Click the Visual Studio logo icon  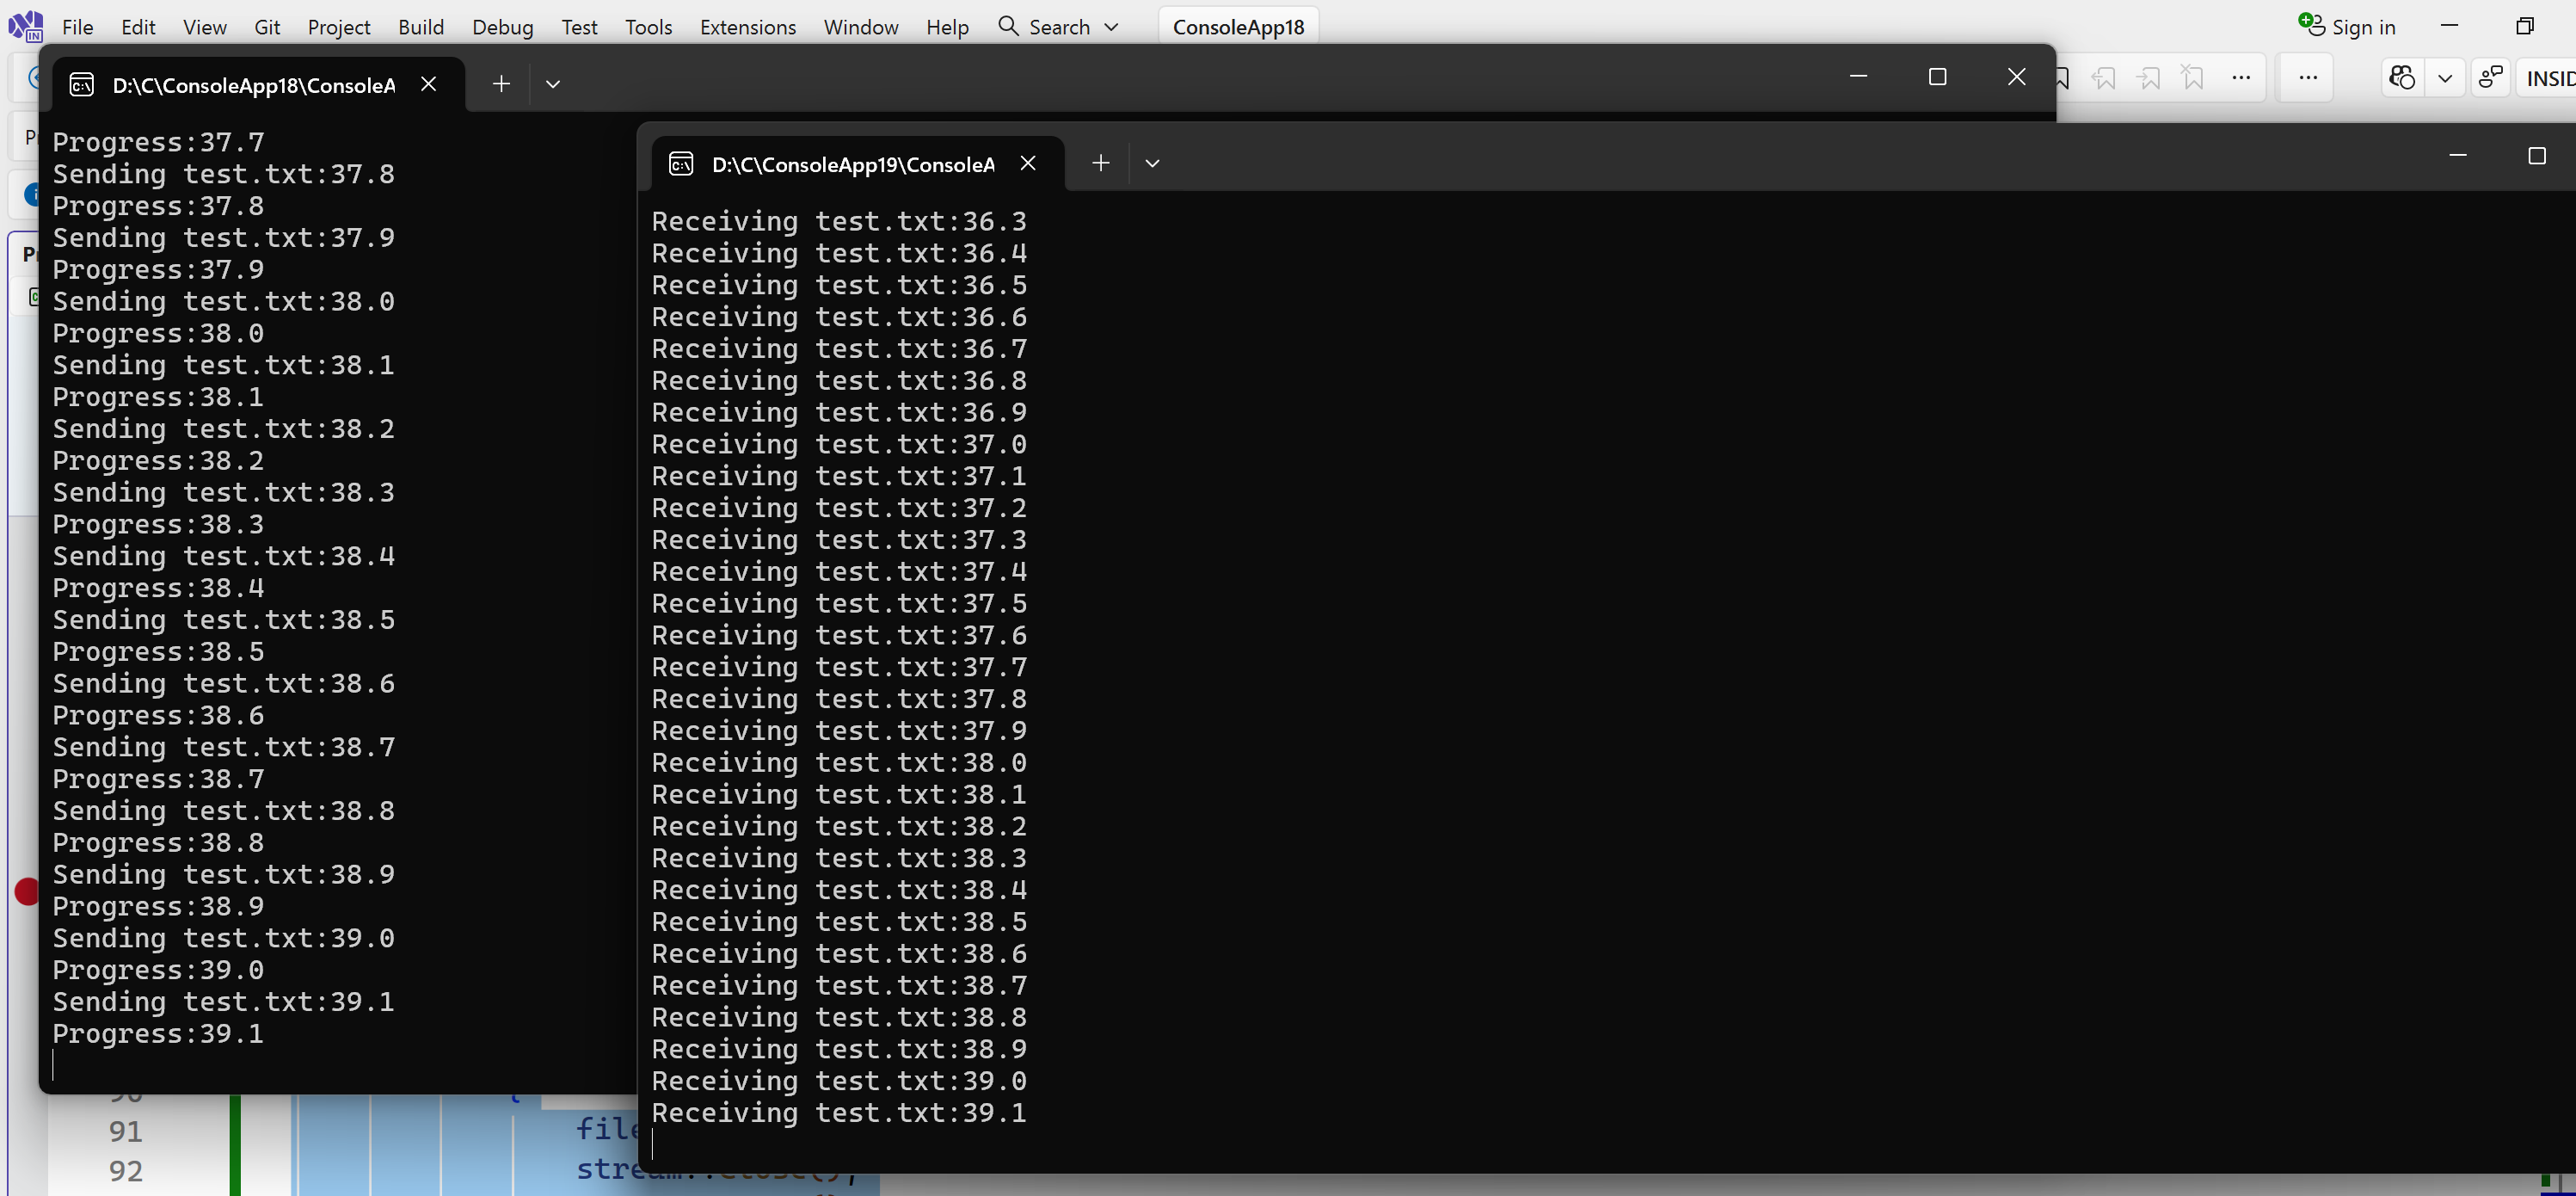[x=25, y=26]
